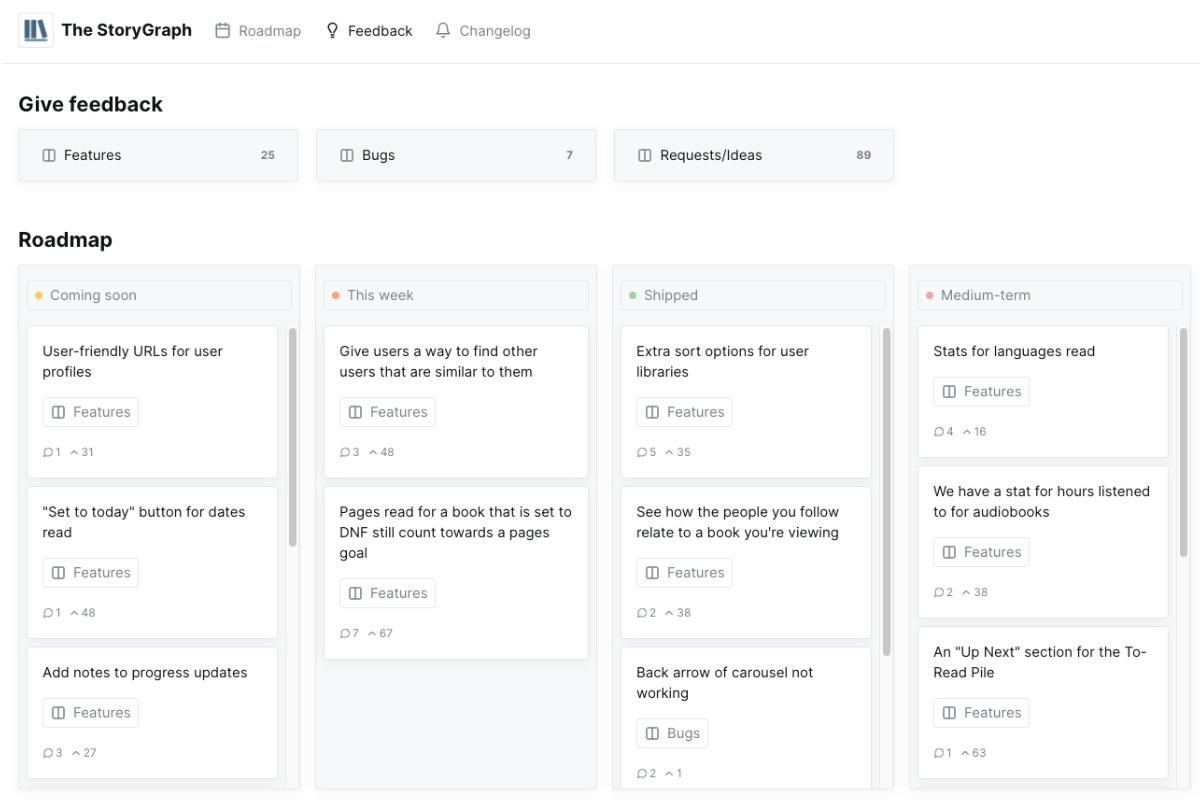Click comment icon on User-friendly URLs card
Screen dimensions: 1200x800
click(48, 452)
